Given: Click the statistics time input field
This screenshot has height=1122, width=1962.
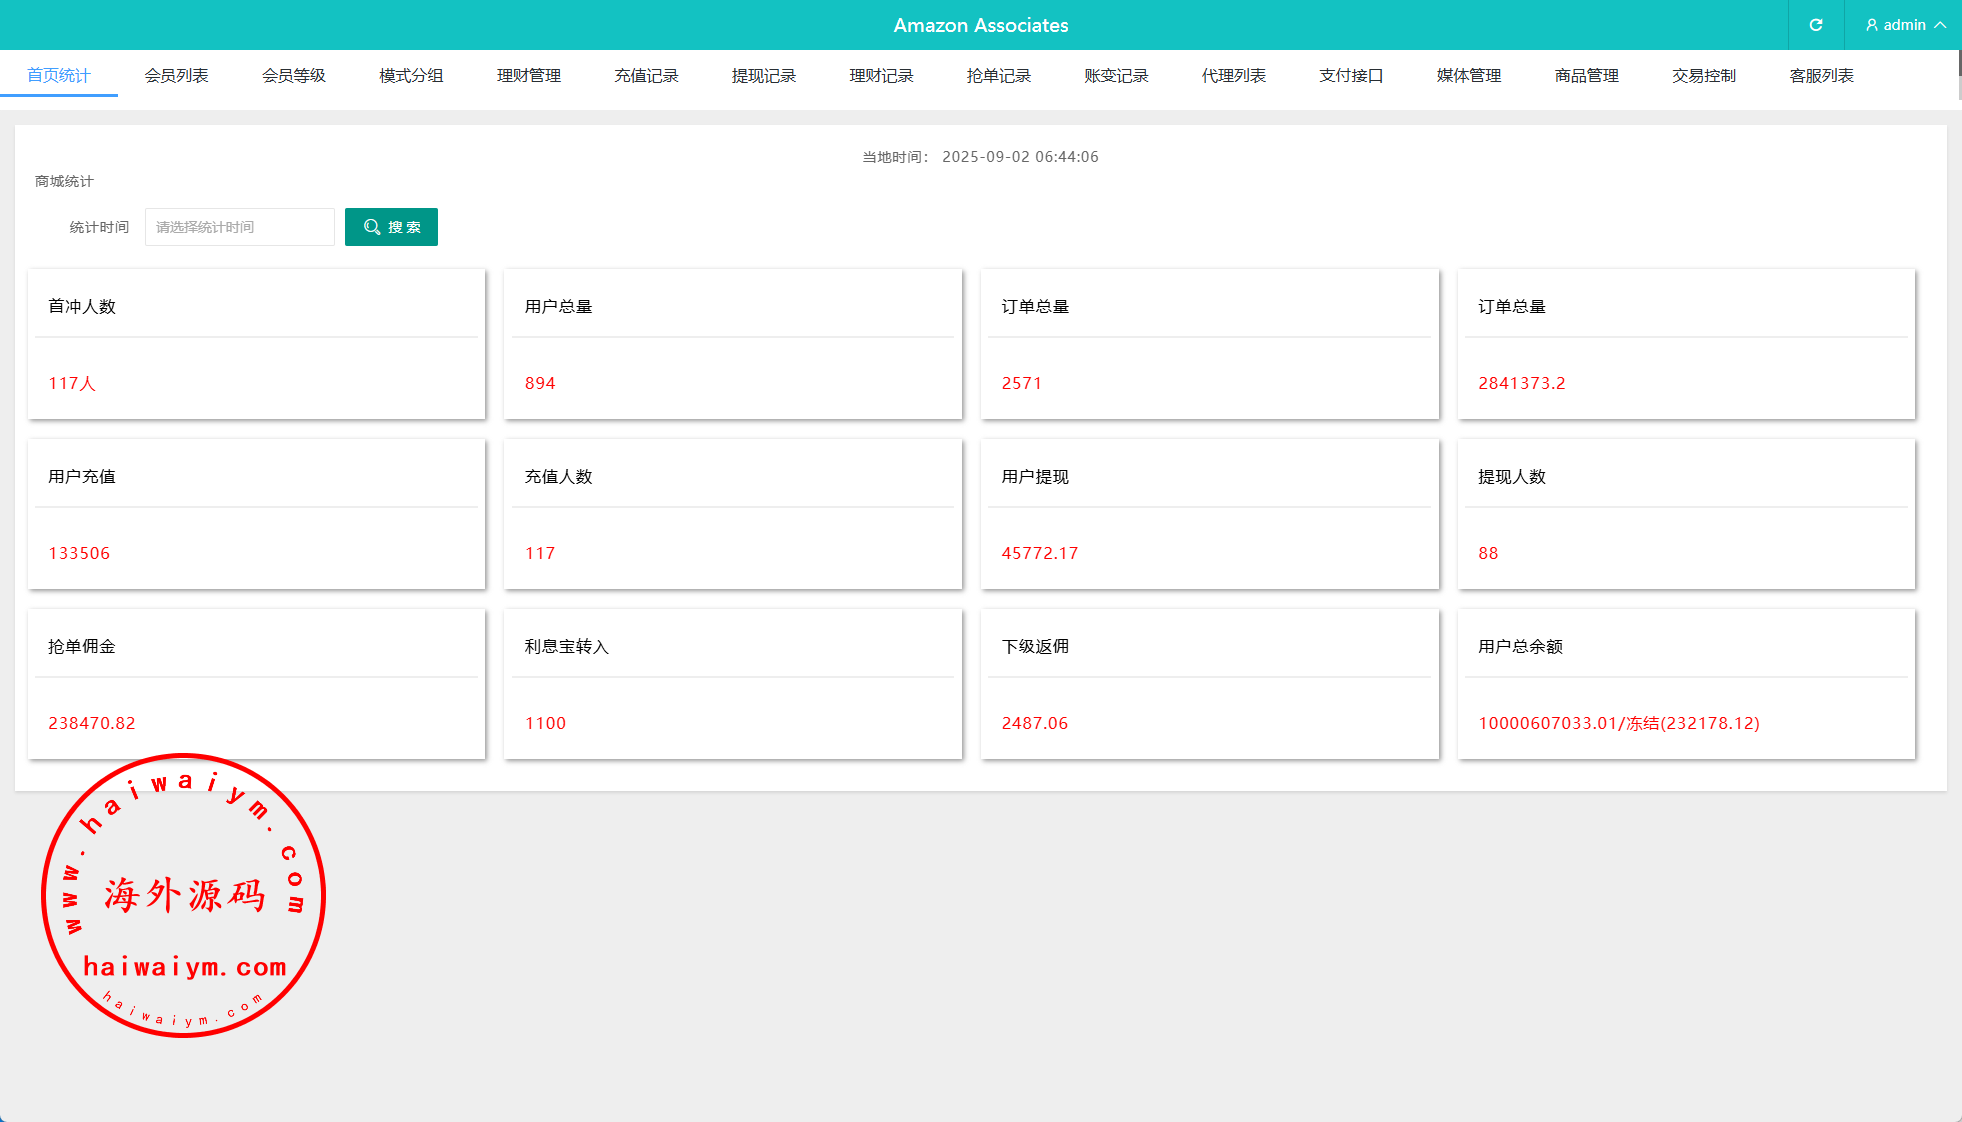Looking at the screenshot, I should 239,227.
